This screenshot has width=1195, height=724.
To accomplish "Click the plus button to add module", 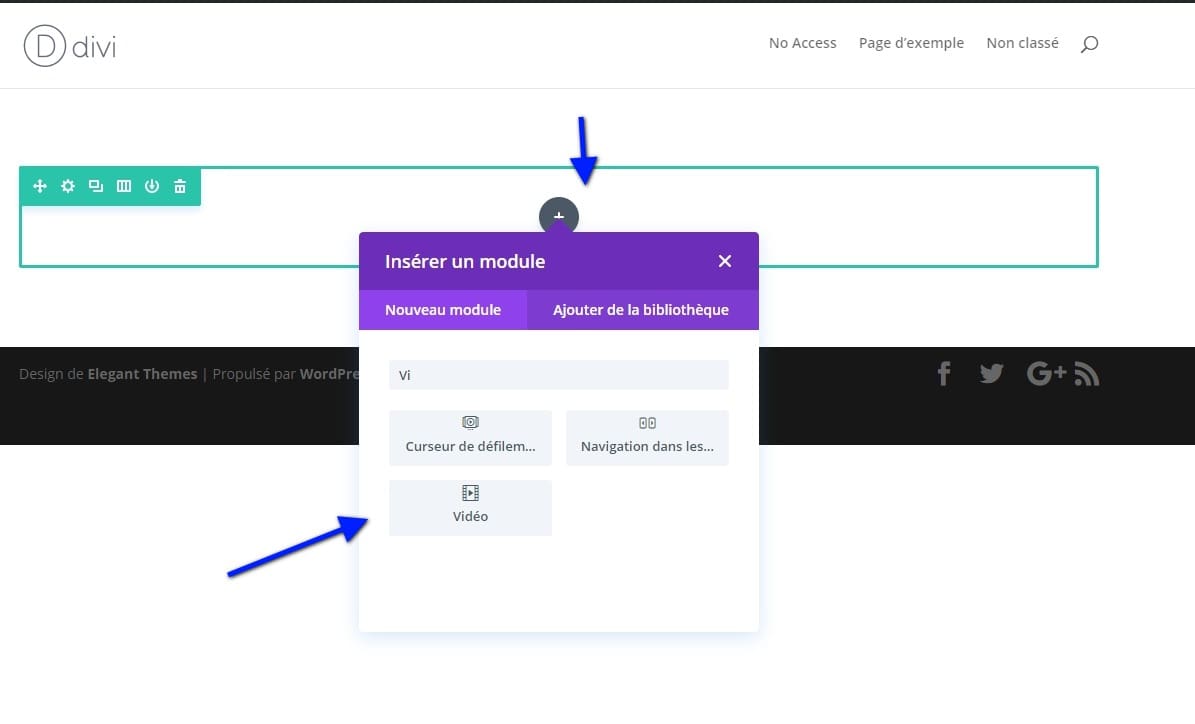I will click(559, 216).
